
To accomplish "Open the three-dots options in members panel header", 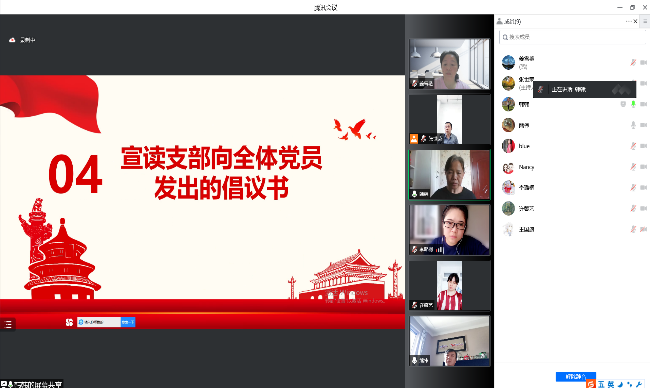I will pos(628,21).
